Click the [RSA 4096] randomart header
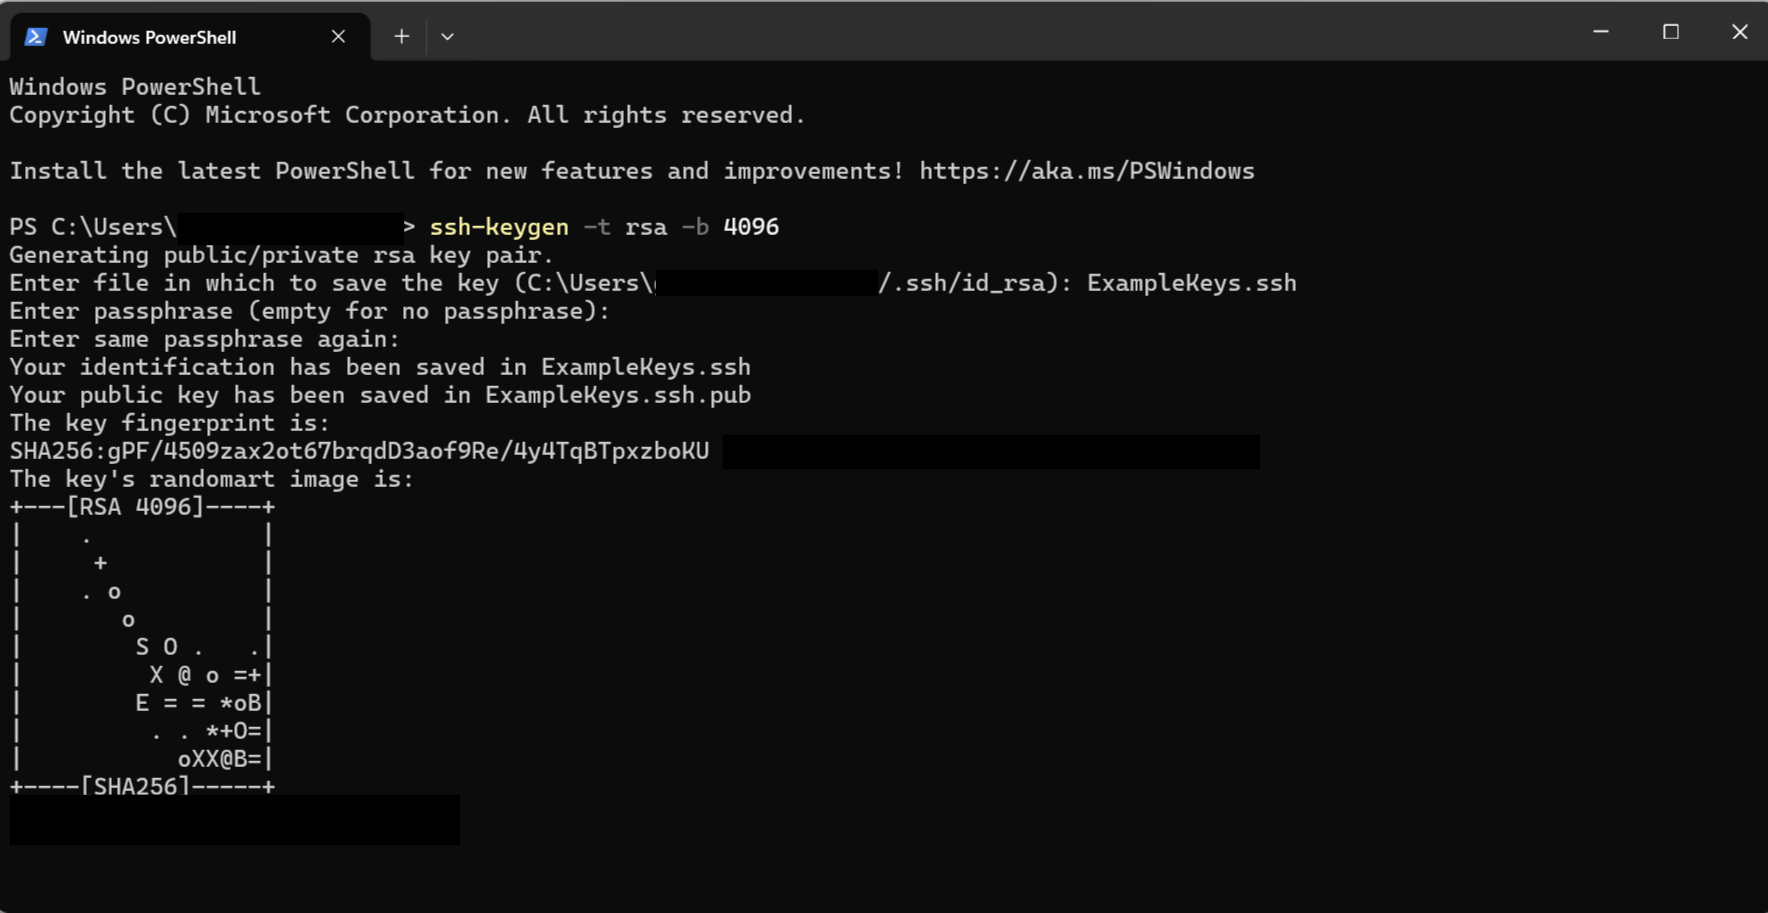 [135, 507]
